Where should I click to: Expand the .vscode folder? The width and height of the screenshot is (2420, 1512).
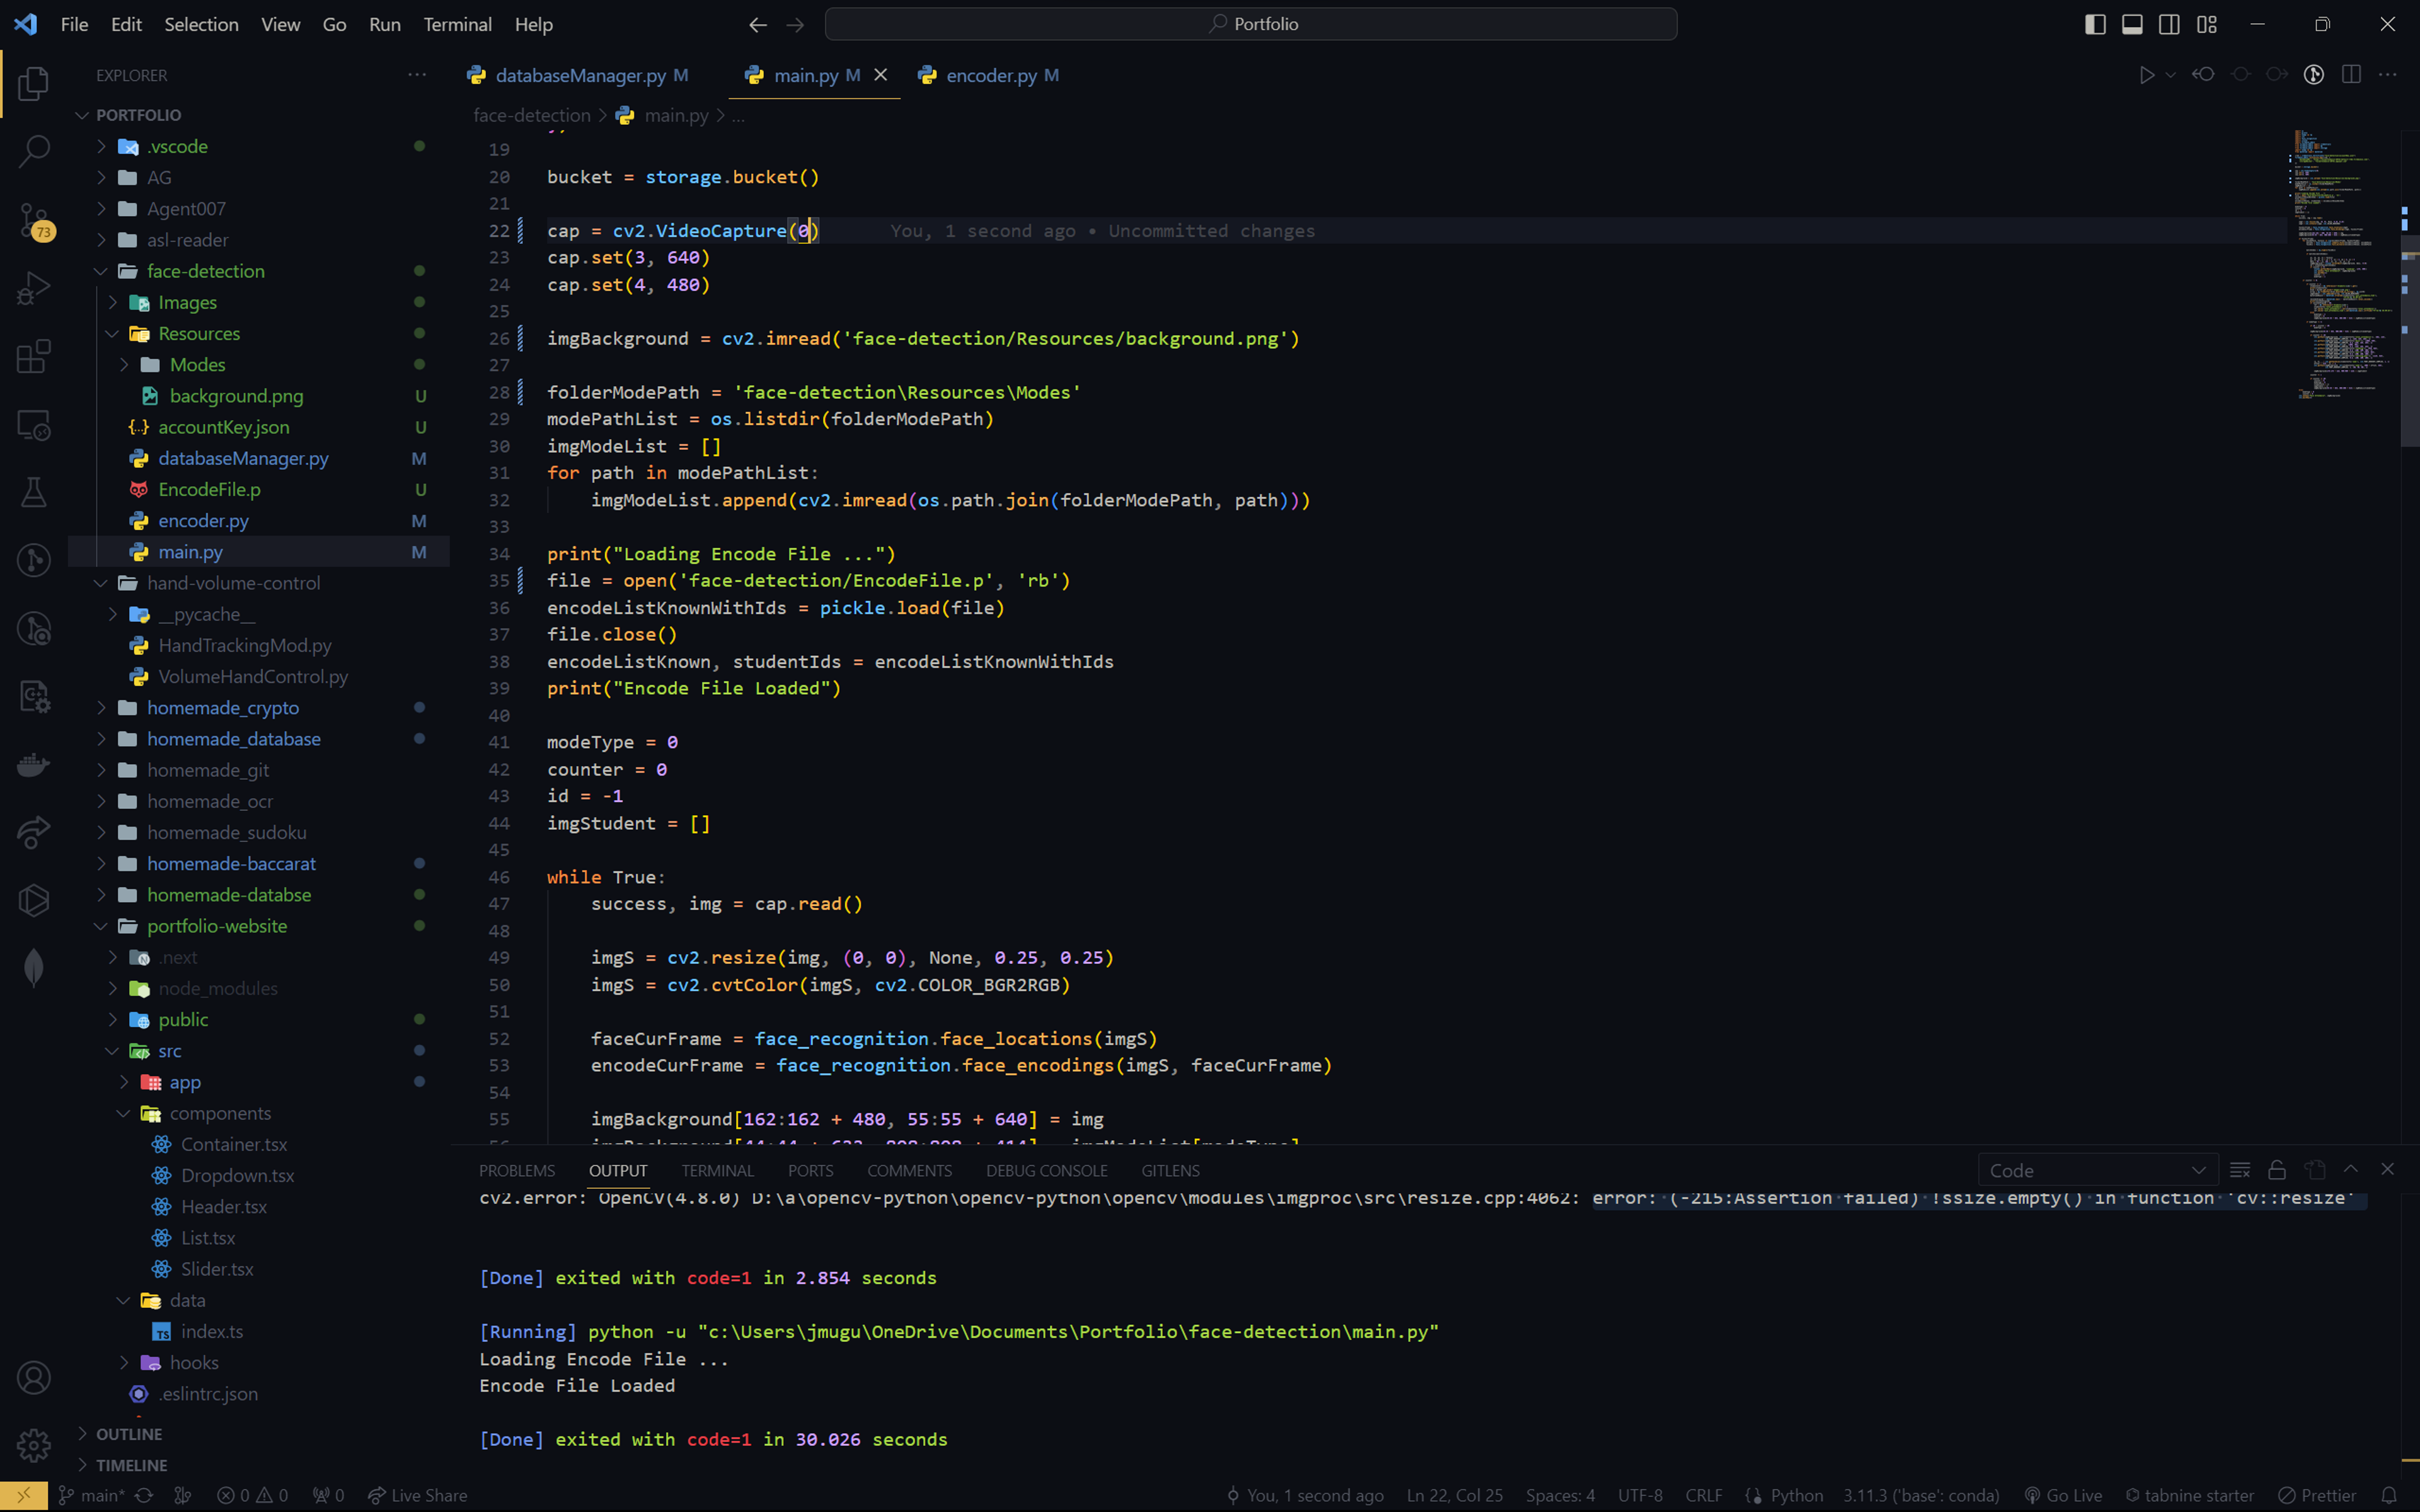coord(258,146)
